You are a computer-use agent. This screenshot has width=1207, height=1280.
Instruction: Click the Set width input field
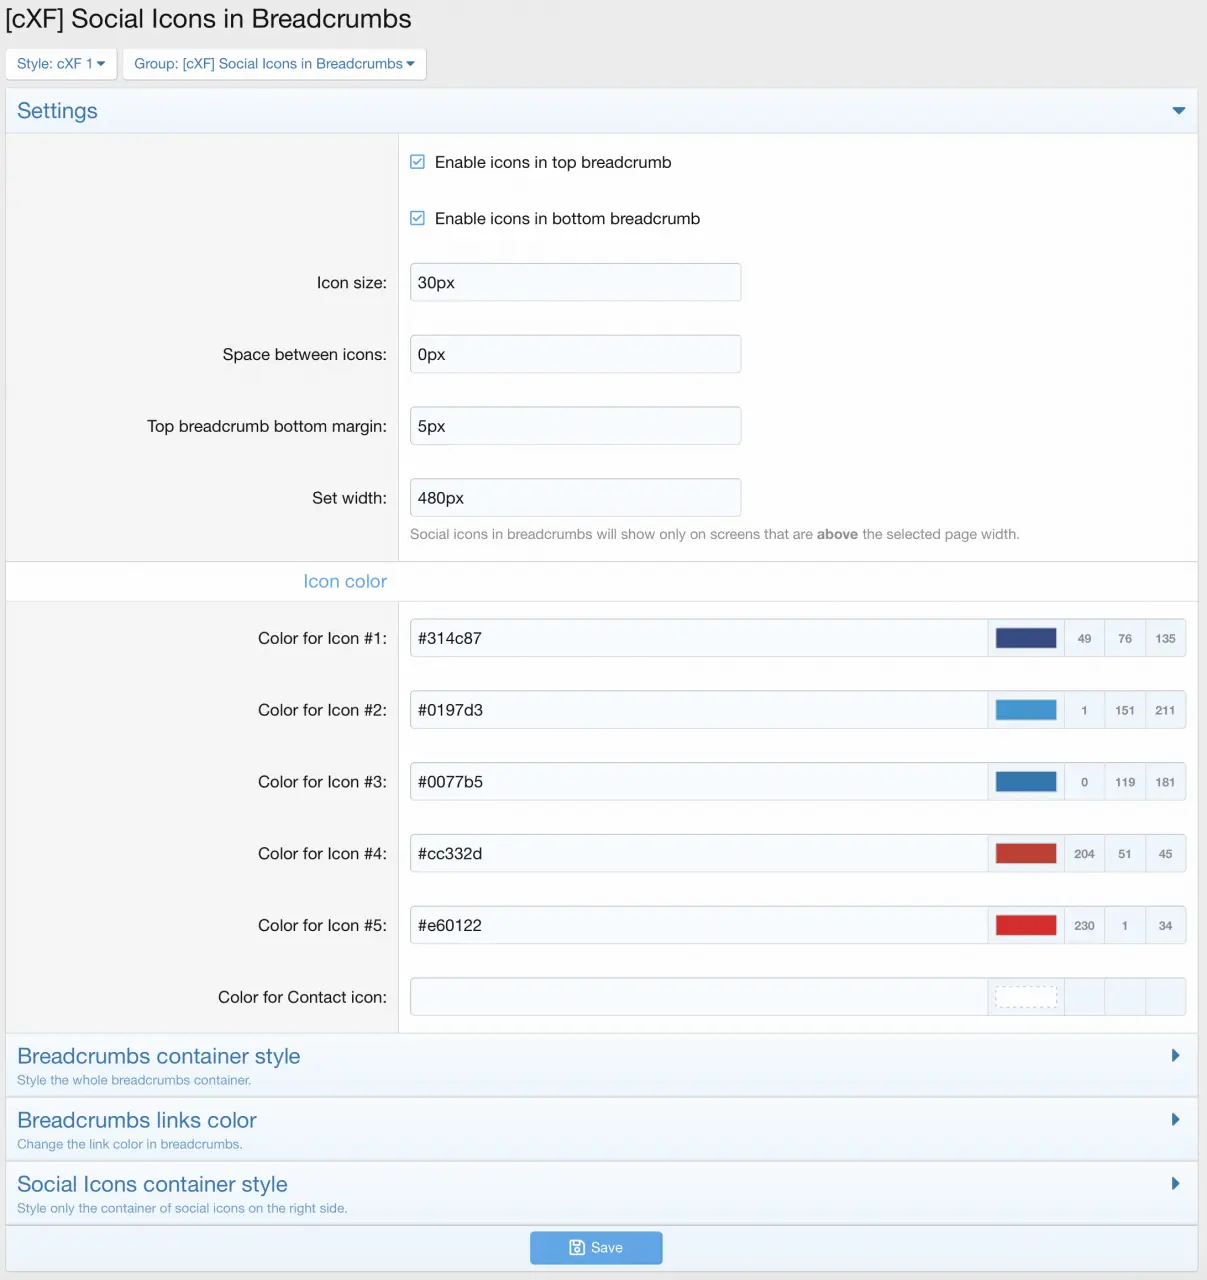tap(575, 498)
